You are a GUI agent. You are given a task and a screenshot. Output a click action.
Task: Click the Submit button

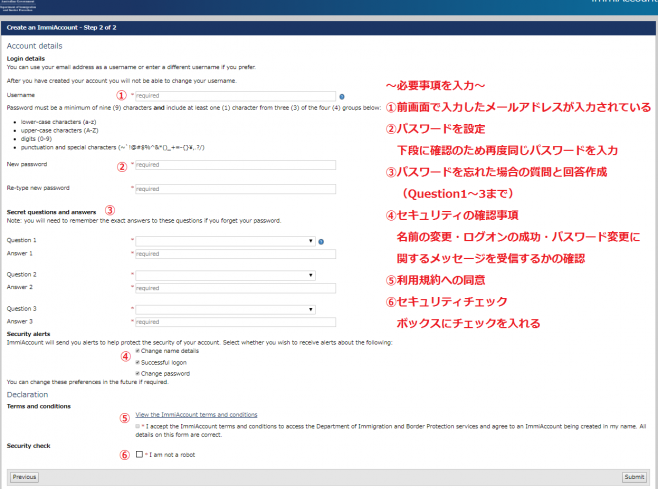pos(634,477)
